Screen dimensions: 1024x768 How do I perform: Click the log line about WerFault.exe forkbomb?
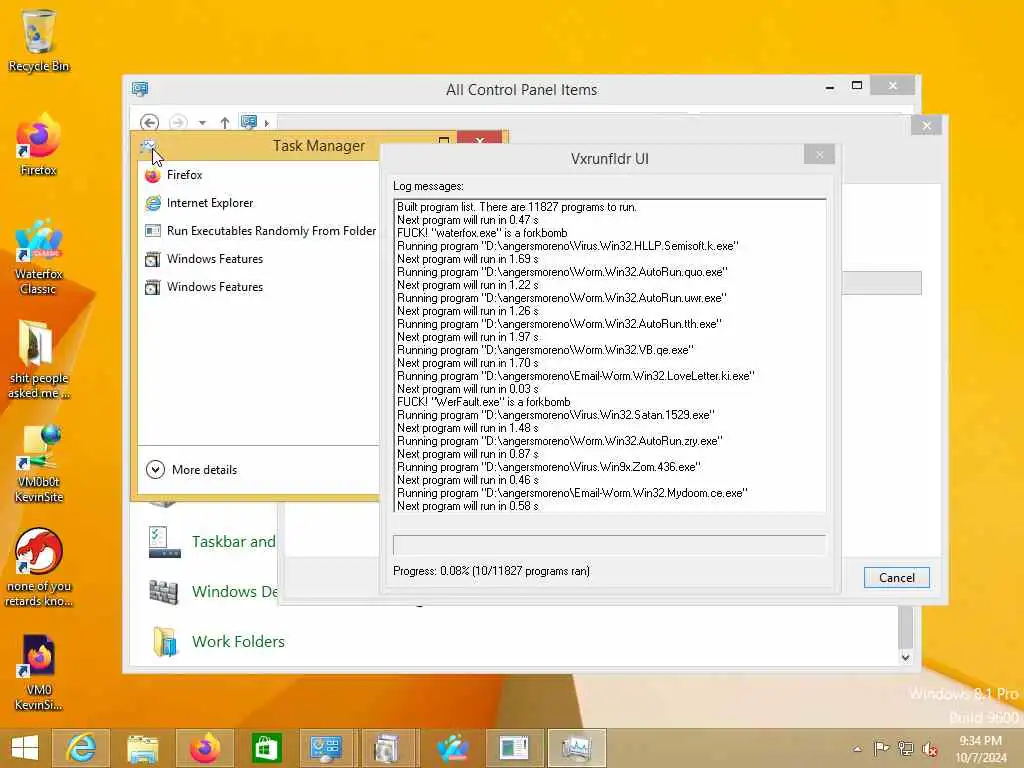click(x=483, y=402)
